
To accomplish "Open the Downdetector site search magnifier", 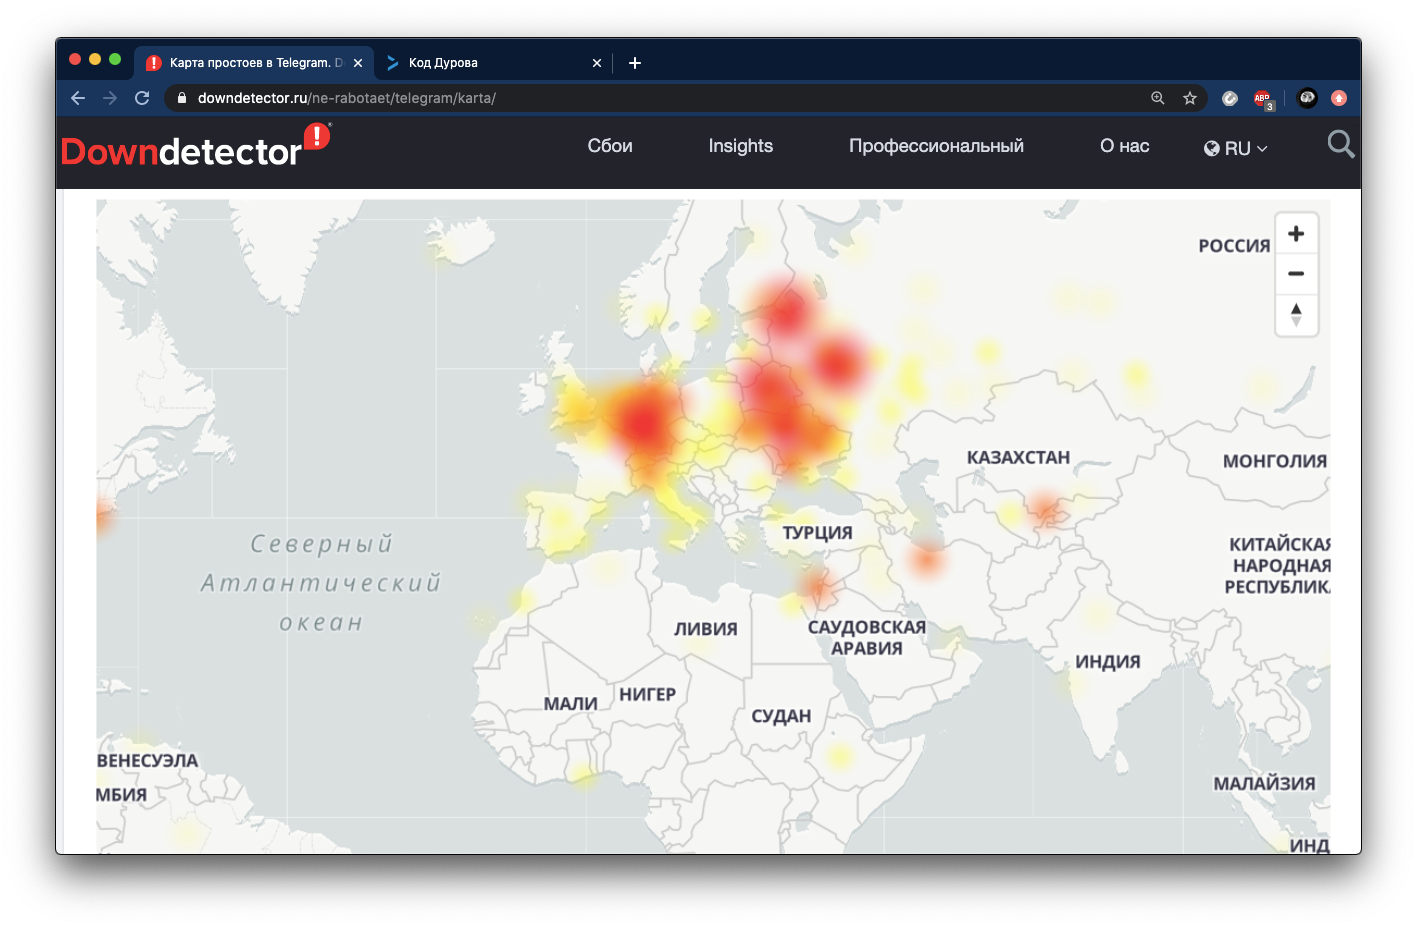I will [x=1340, y=145].
